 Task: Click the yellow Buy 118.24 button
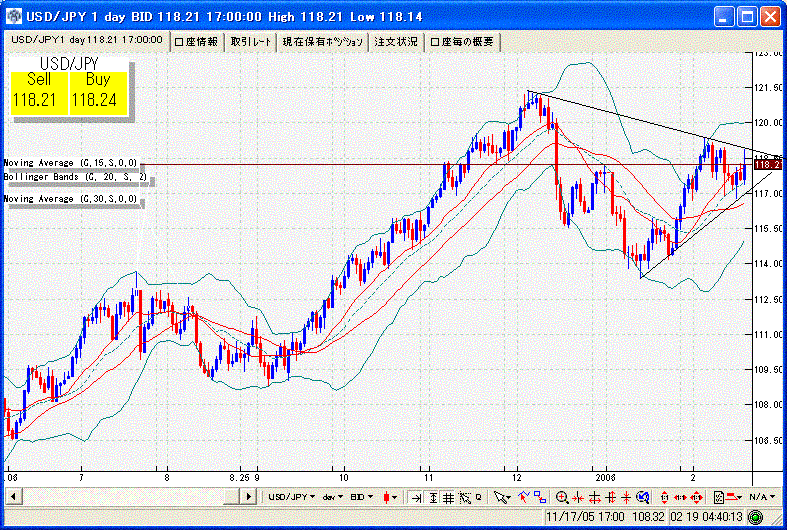(x=98, y=92)
